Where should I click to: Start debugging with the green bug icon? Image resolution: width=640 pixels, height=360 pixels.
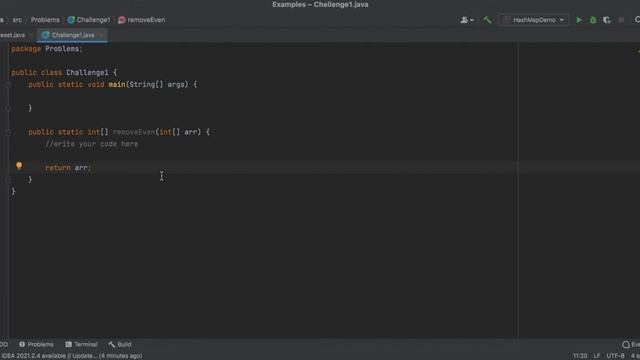pos(593,20)
